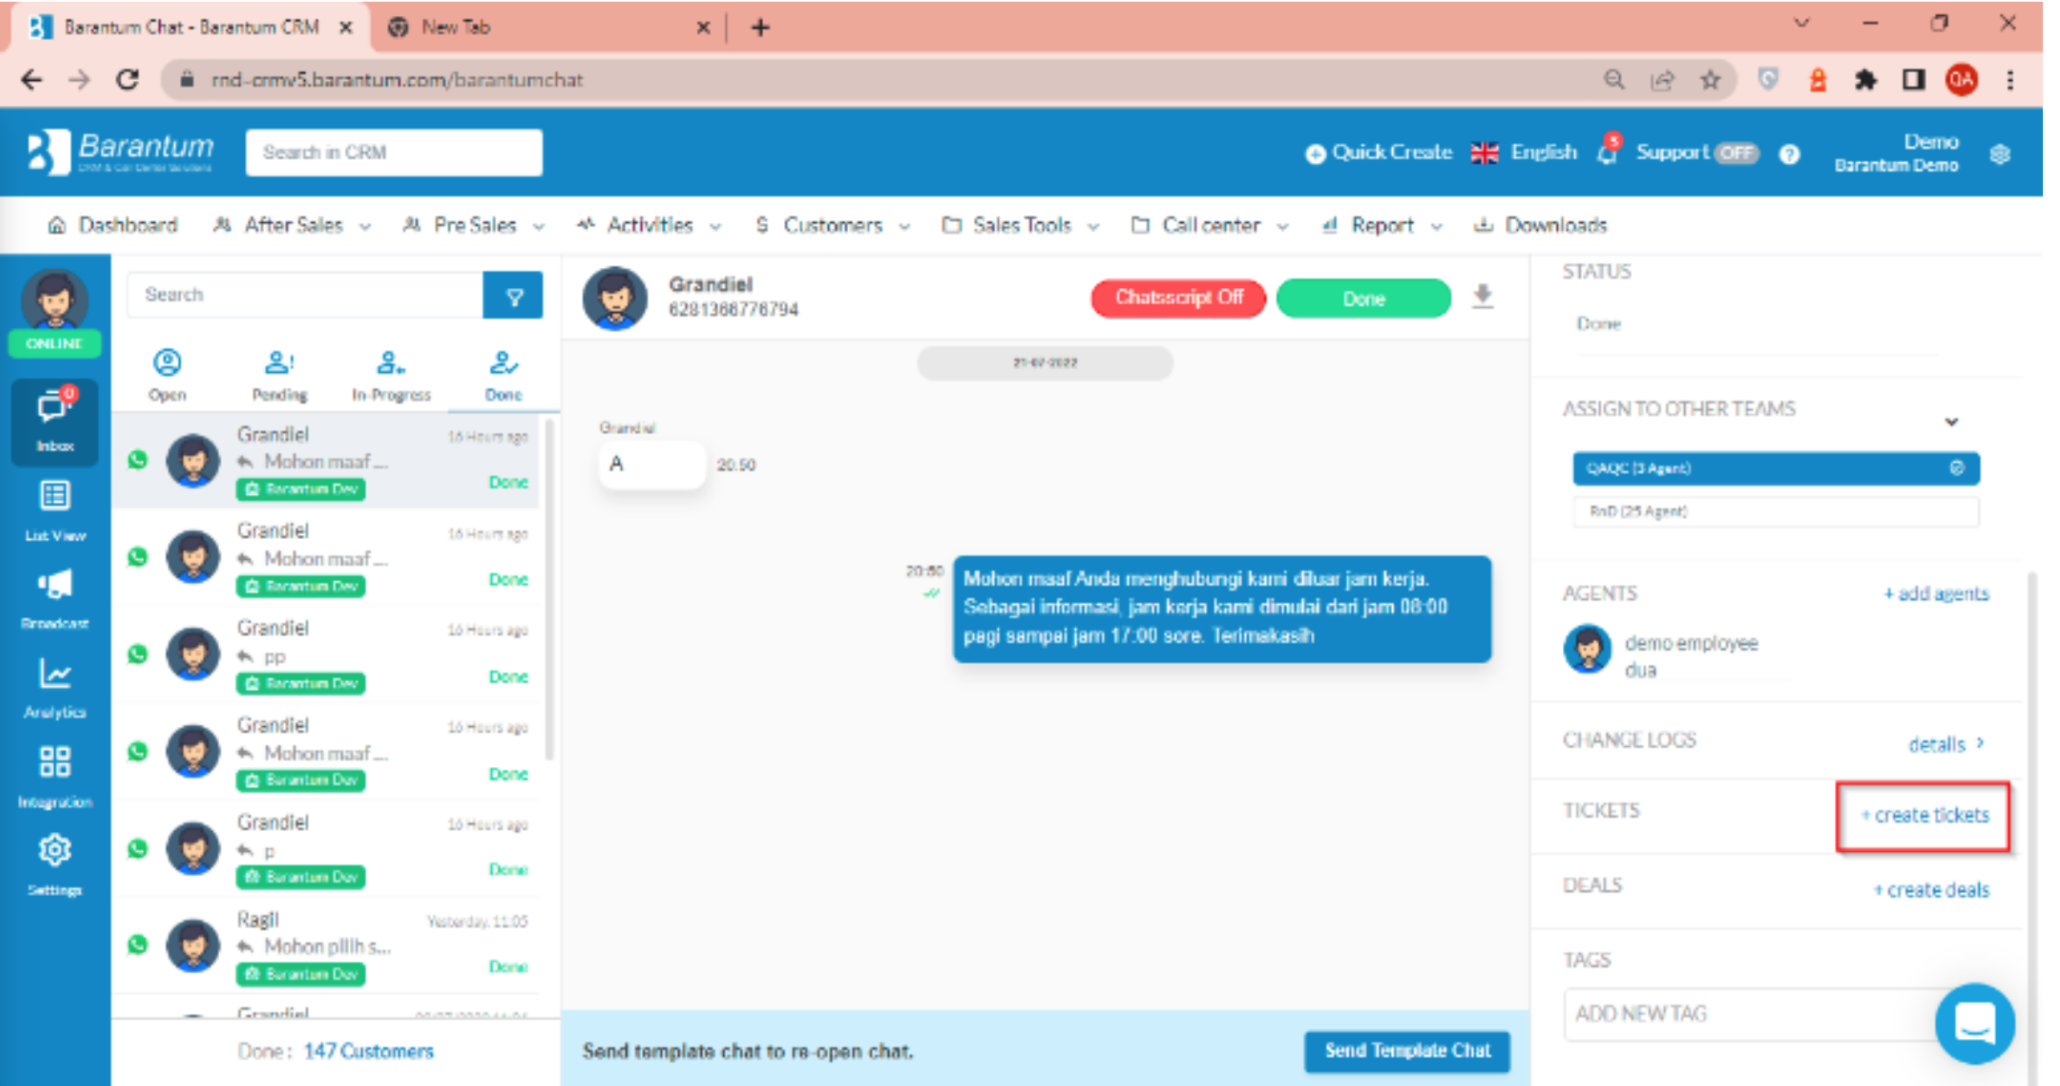The height and width of the screenshot is (1086, 2060).
Task: Click the Quick Create plus icon
Action: tap(1315, 153)
